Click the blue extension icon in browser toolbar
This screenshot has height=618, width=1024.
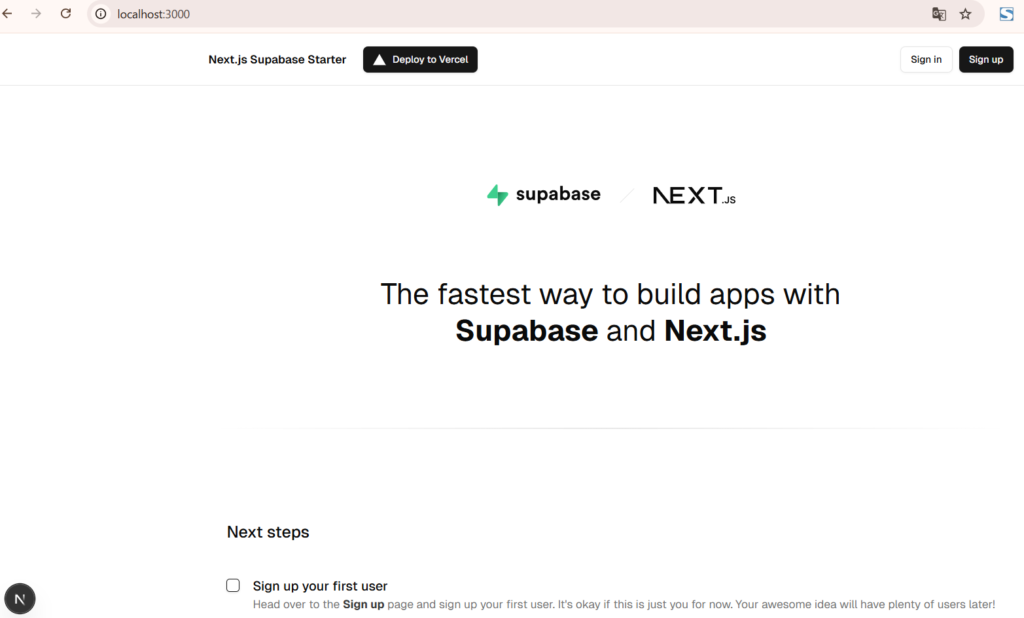tap(1007, 14)
